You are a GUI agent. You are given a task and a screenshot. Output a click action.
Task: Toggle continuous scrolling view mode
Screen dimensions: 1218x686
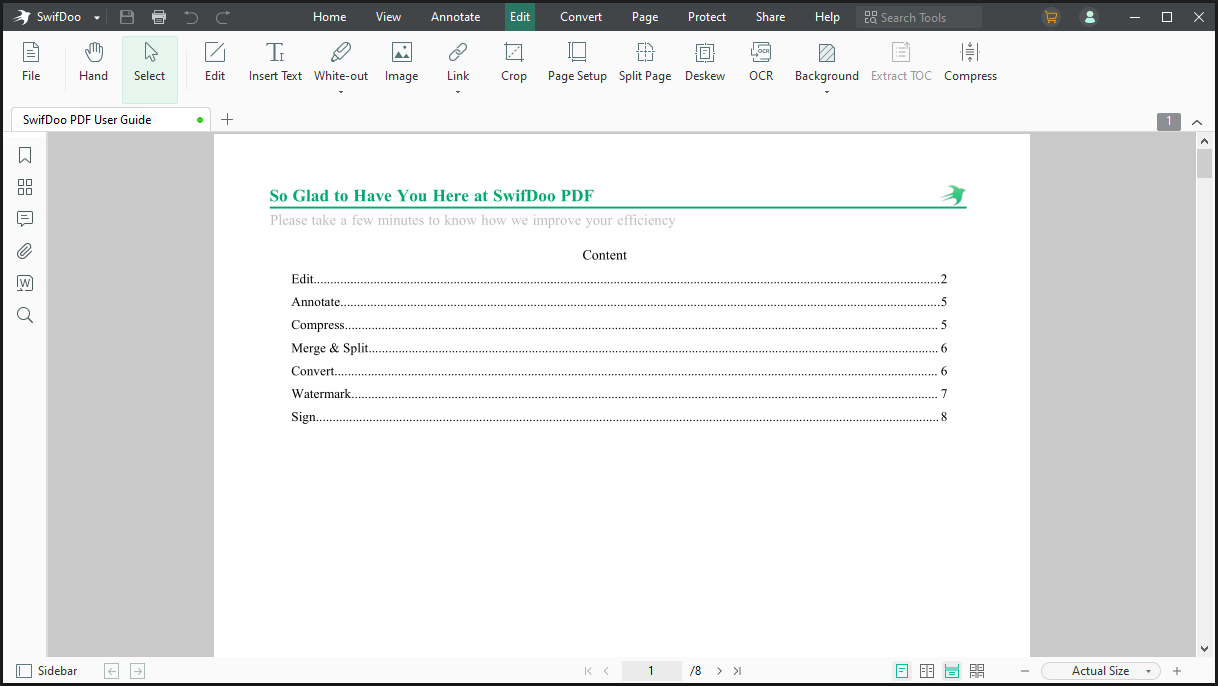point(952,671)
